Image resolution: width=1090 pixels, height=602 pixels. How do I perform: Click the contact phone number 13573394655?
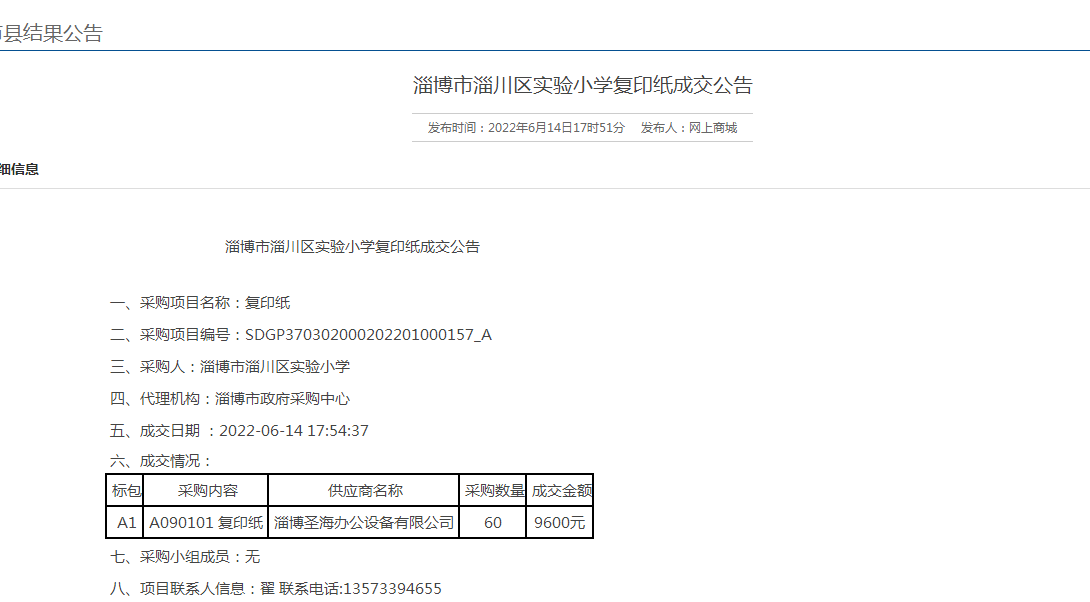(x=392, y=589)
